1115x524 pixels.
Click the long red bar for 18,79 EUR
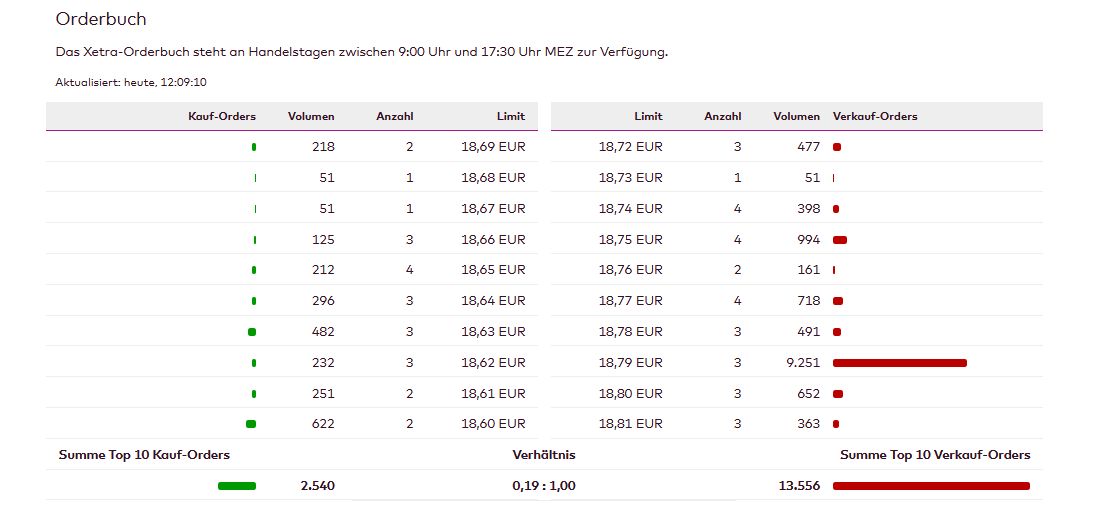coord(899,363)
